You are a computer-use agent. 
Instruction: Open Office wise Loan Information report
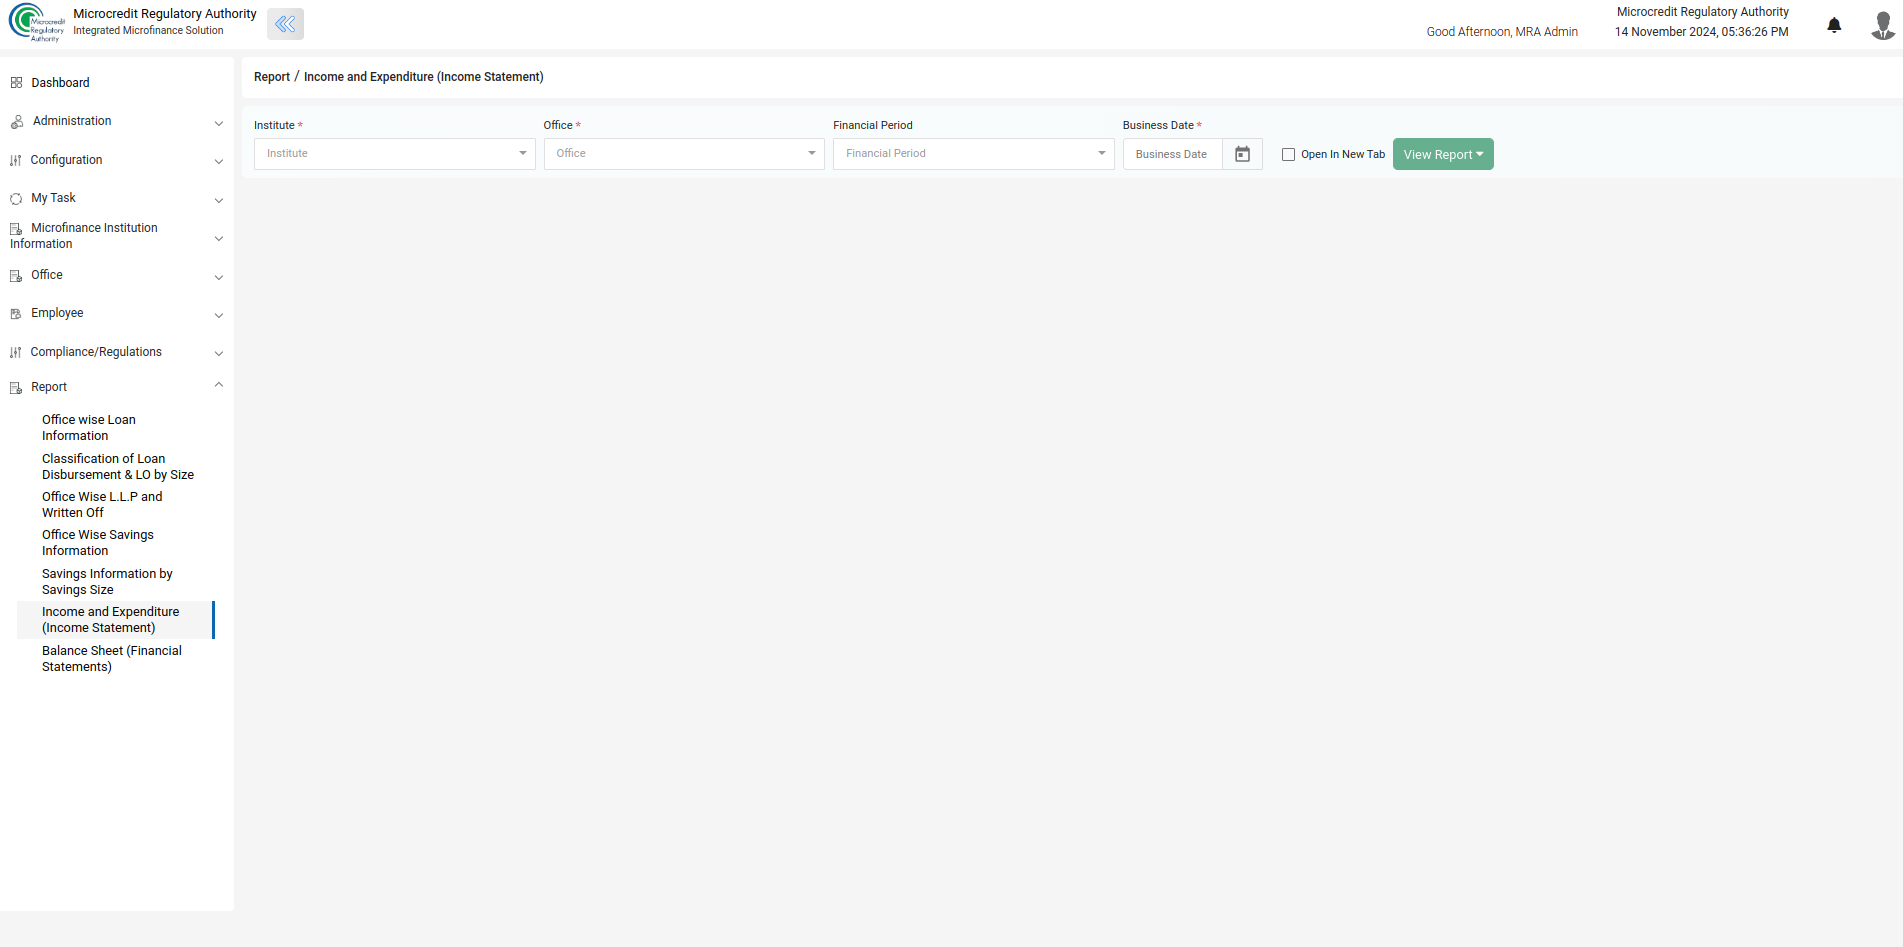point(89,428)
